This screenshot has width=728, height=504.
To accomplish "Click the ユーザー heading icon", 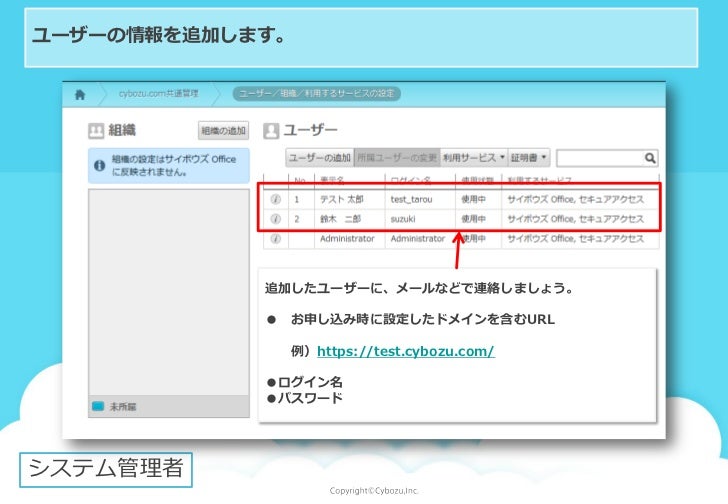I will [x=271, y=131].
